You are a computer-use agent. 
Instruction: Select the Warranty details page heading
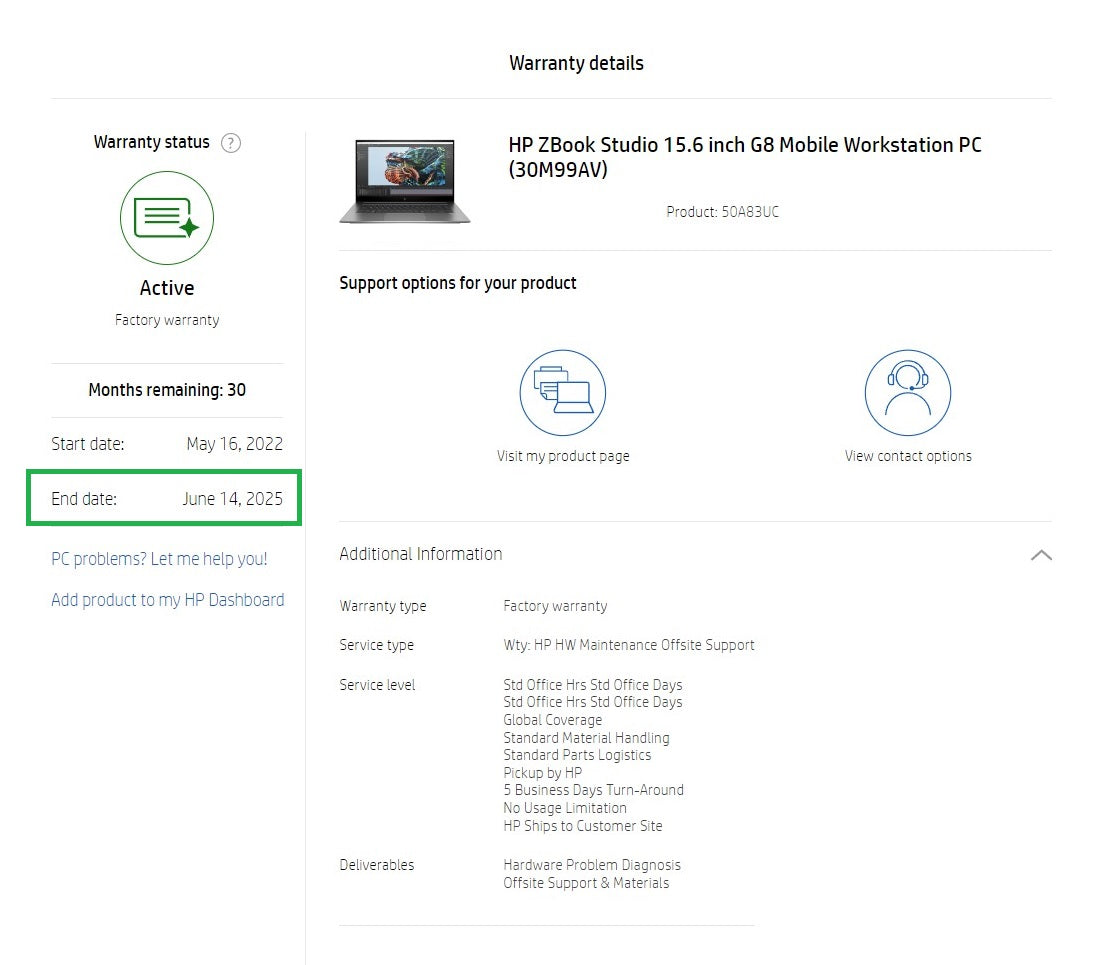point(576,62)
